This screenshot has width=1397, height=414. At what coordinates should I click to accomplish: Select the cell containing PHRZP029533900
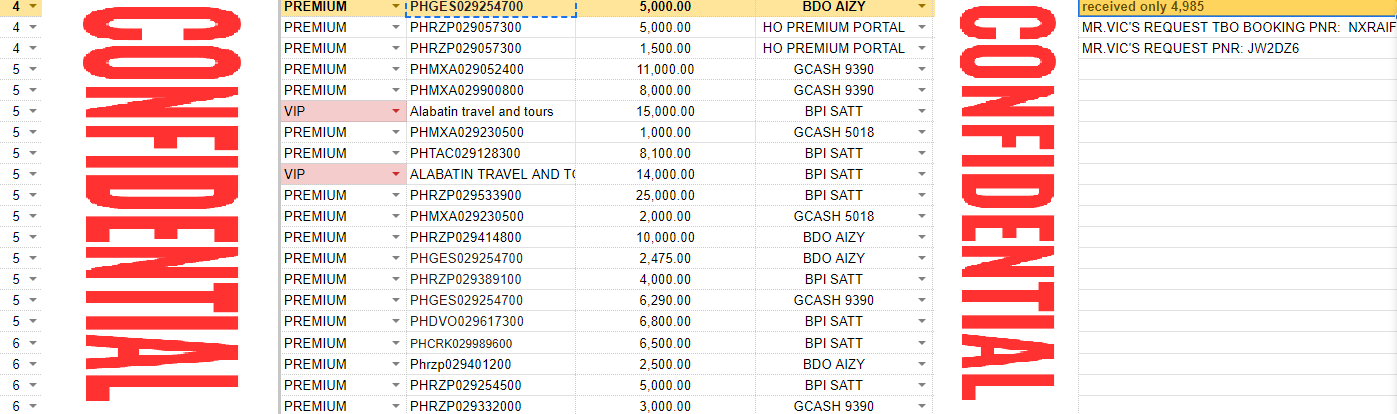(x=490, y=195)
